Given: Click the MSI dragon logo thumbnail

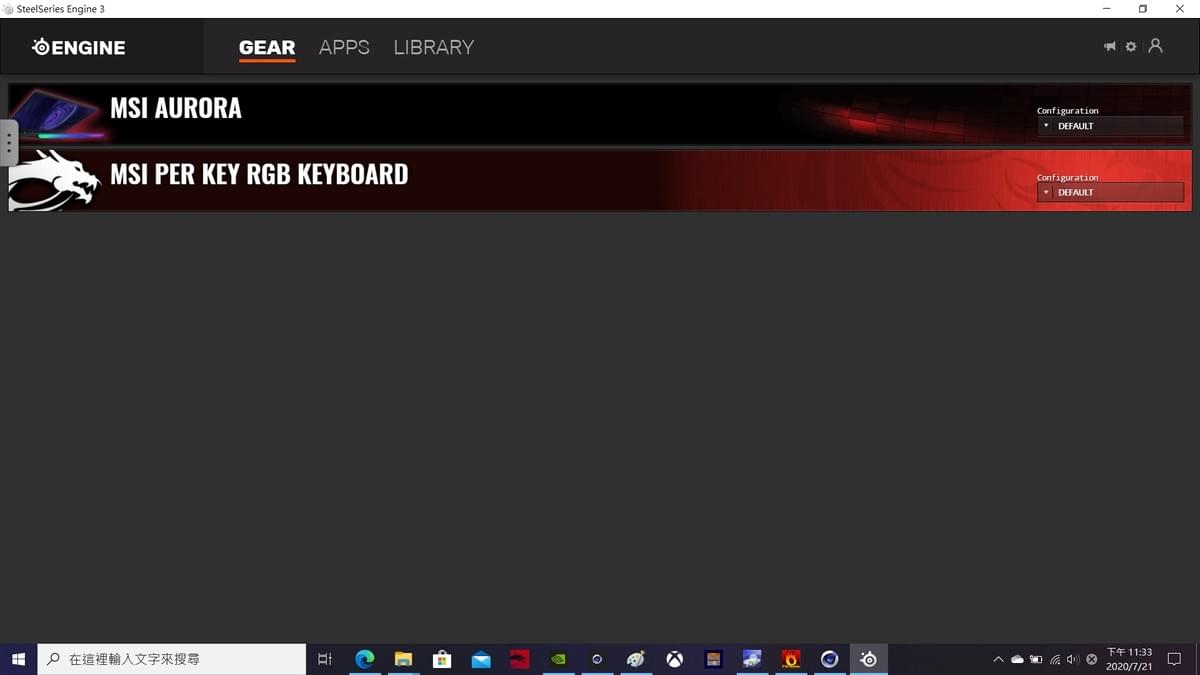Looking at the screenshot, I should click(x=55, y=180).
